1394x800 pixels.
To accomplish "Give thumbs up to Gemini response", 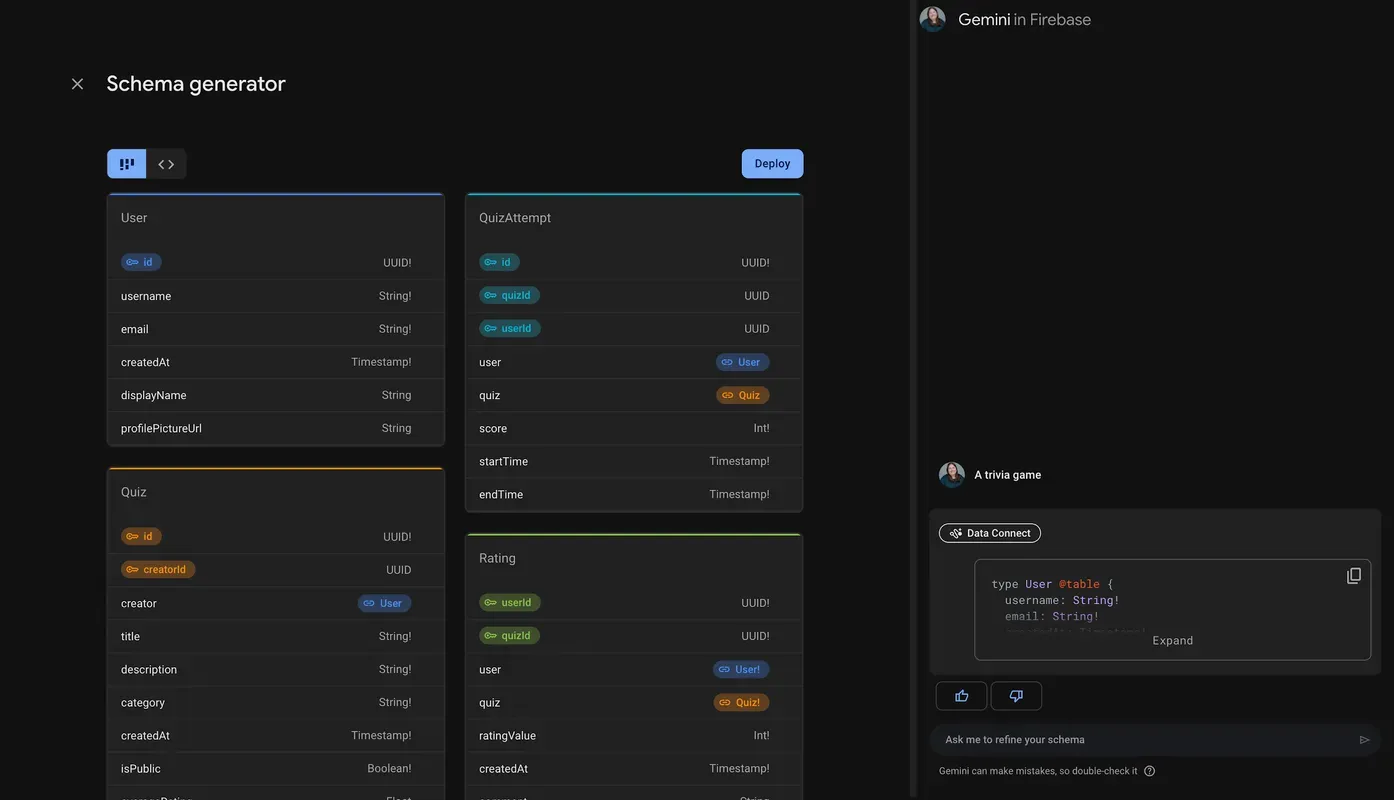I will tap(962, 696).
